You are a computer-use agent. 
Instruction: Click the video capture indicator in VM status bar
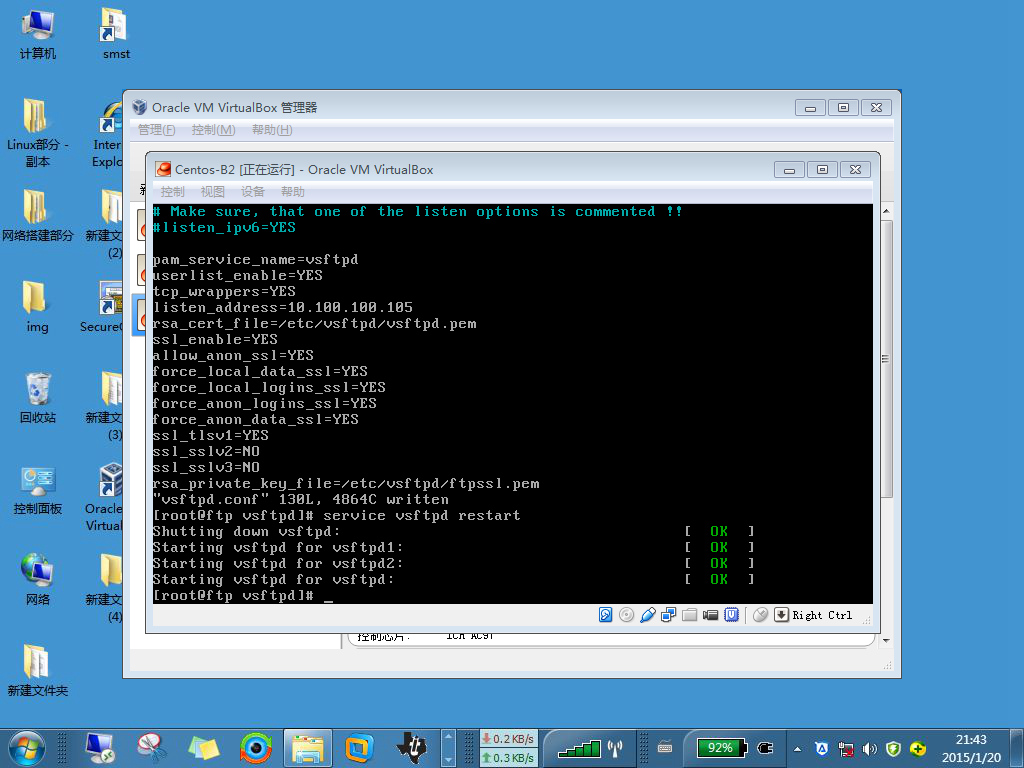711,615
